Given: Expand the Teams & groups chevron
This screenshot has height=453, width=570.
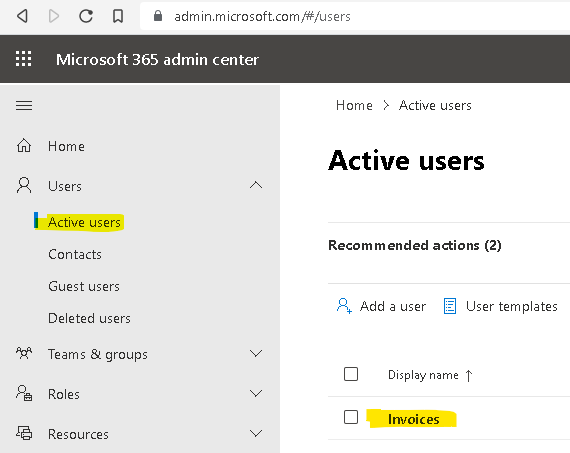Looking at the screenshot, I should tap(256, 353).
